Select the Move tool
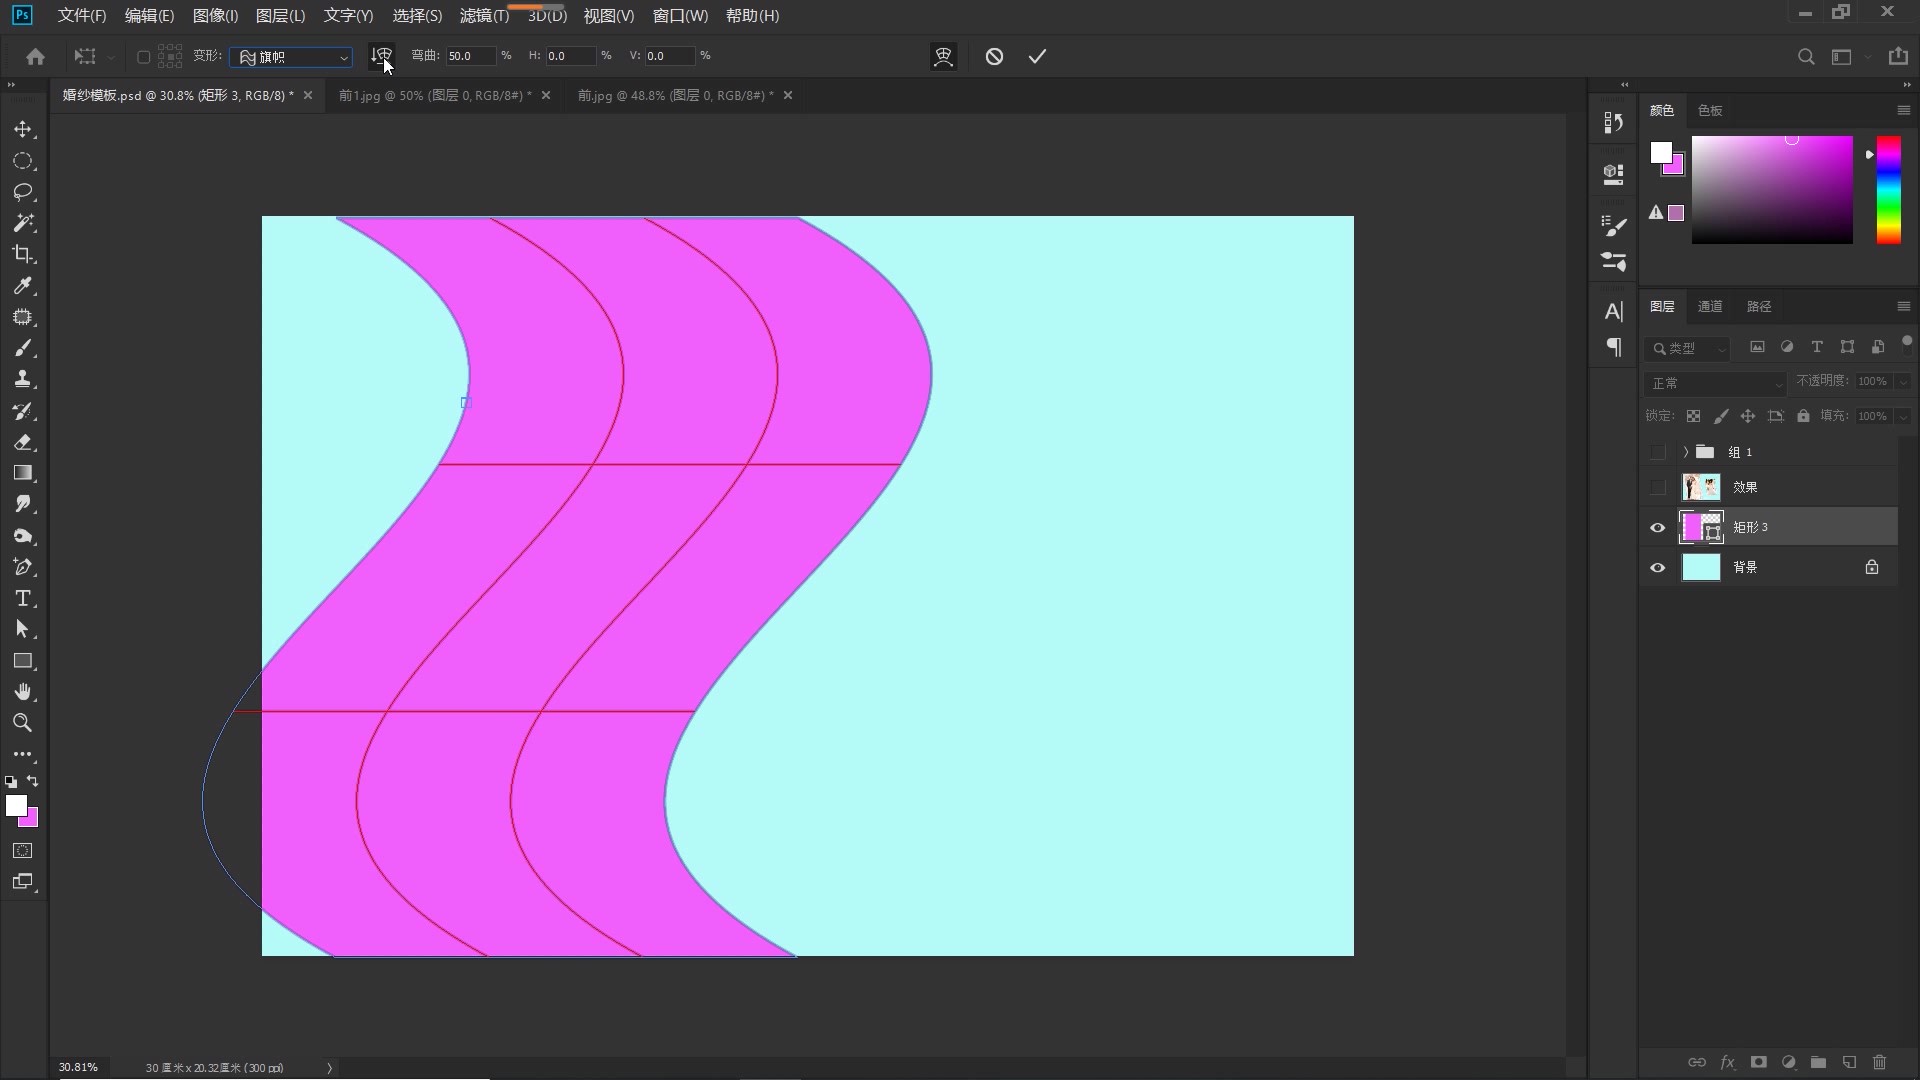 (23, 130)
